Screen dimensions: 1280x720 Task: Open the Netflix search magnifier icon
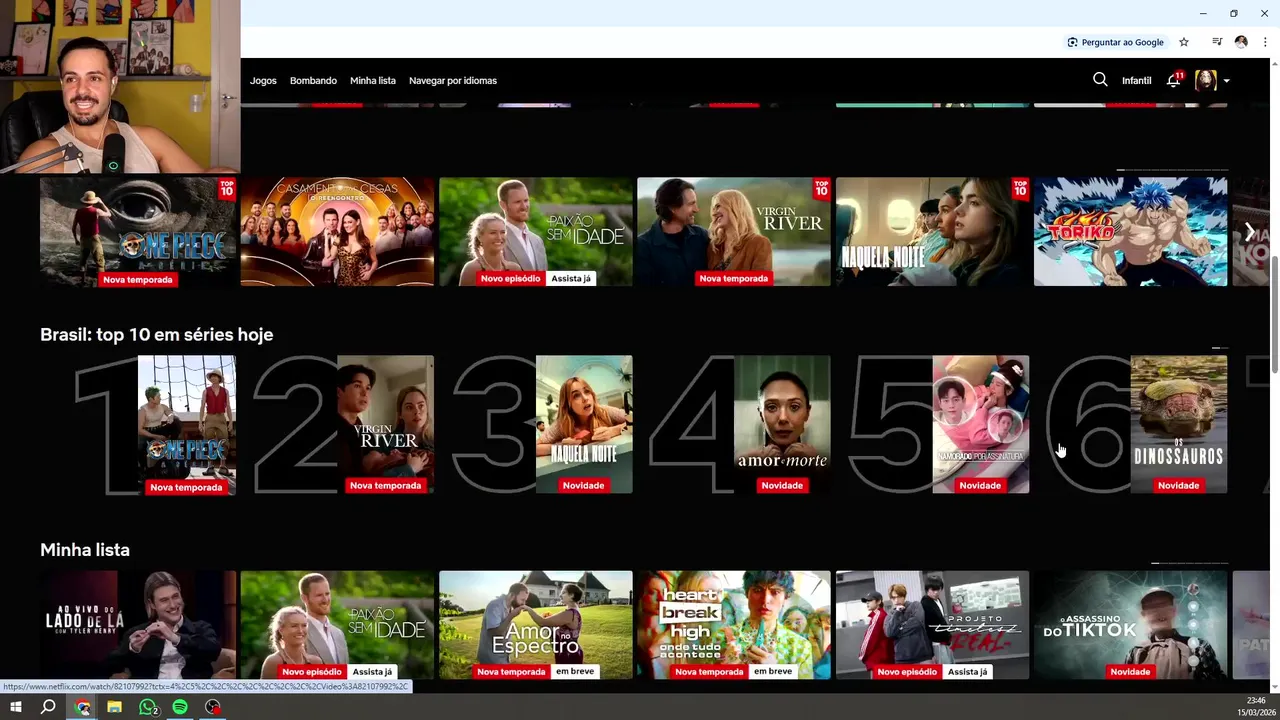coord(1100,80)
